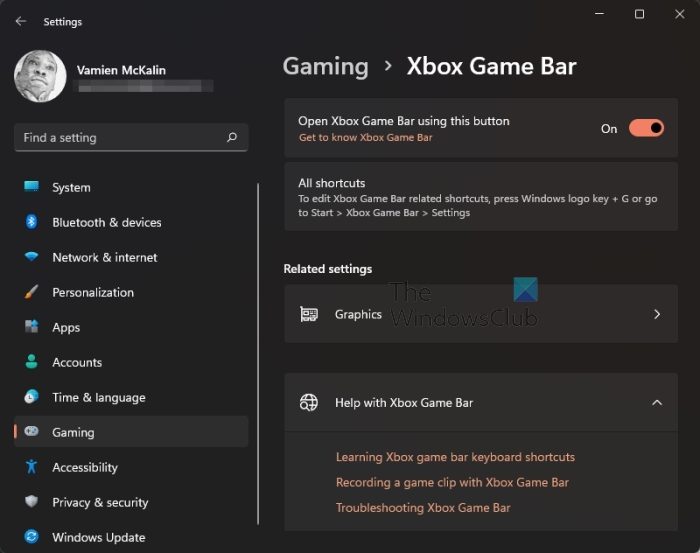This screenshot has width=700, height=553.
Task: Close the Settings window
Action: [679, 14]
